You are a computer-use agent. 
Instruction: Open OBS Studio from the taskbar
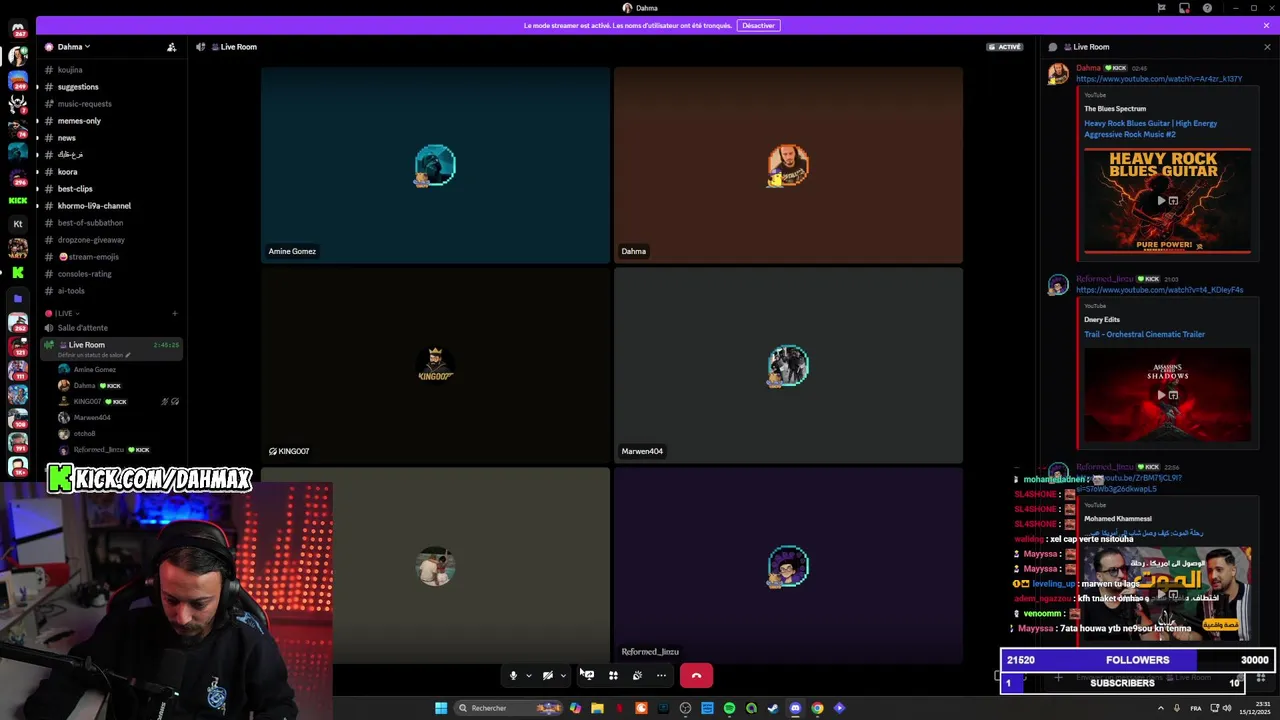point(685,708)
